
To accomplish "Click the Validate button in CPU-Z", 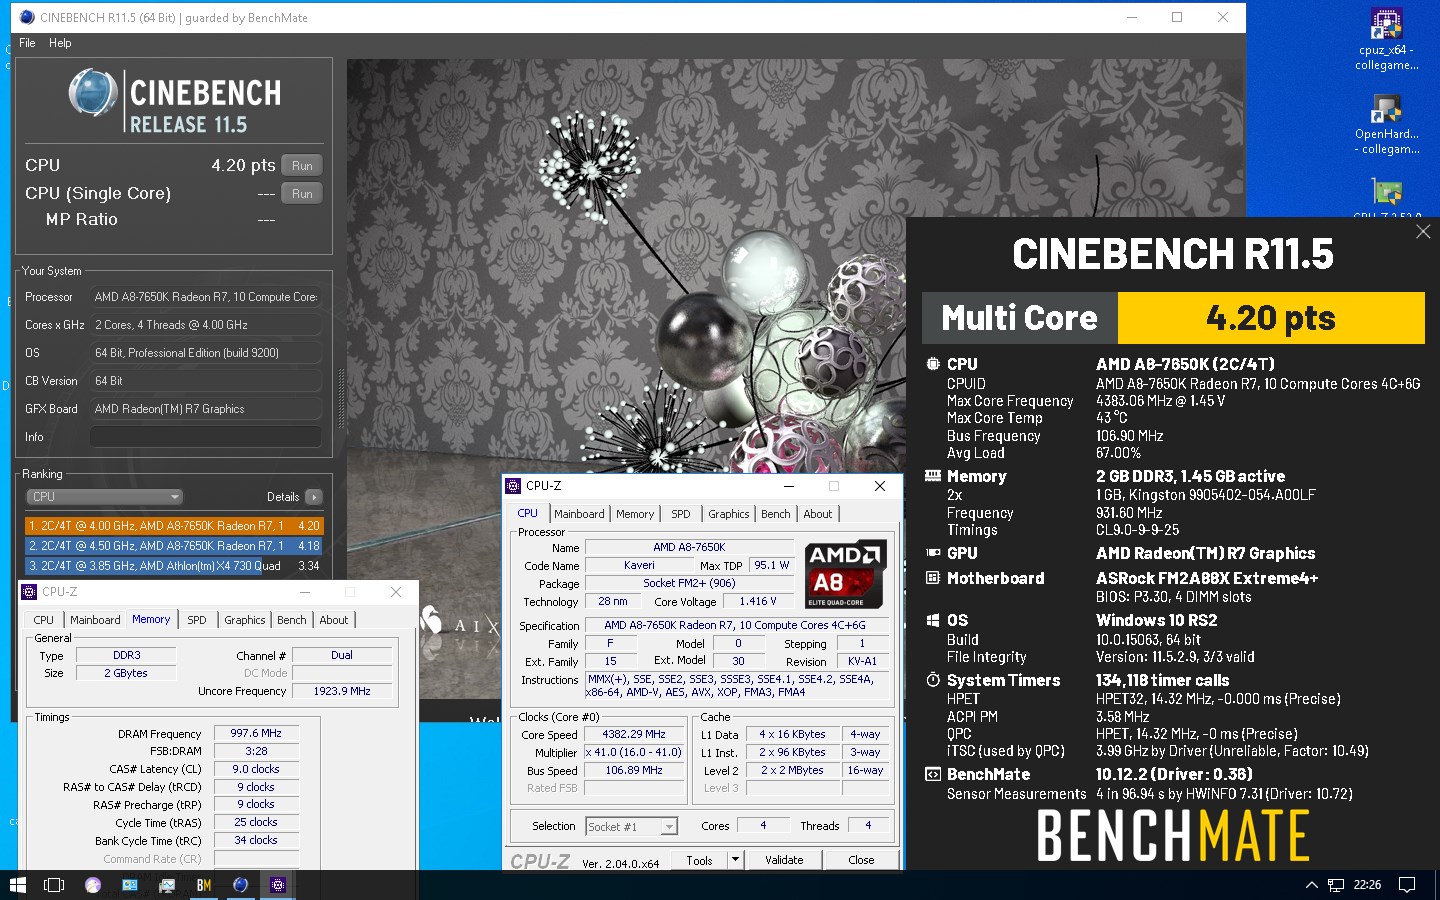I will [784, 860].
